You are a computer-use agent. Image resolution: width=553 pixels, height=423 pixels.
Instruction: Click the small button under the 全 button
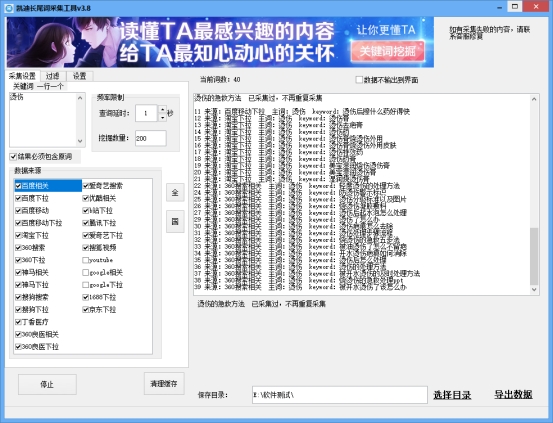tap(175, 222)
